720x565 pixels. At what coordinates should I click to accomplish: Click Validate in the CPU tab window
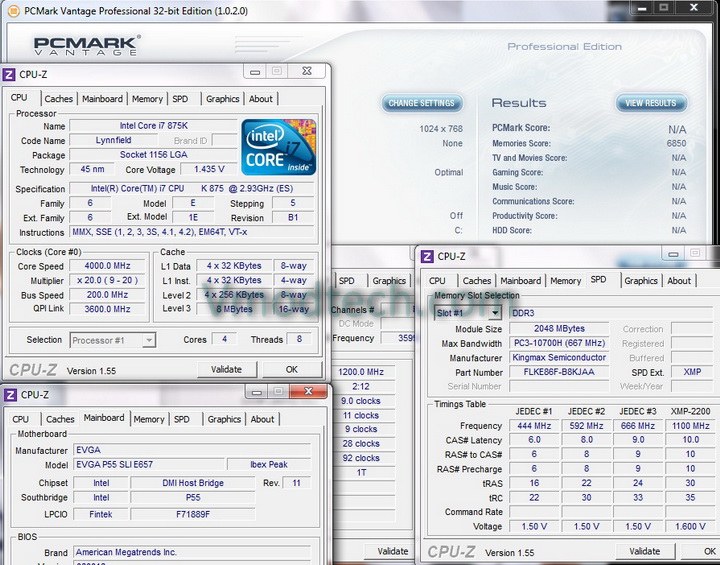tap(226, 369)
